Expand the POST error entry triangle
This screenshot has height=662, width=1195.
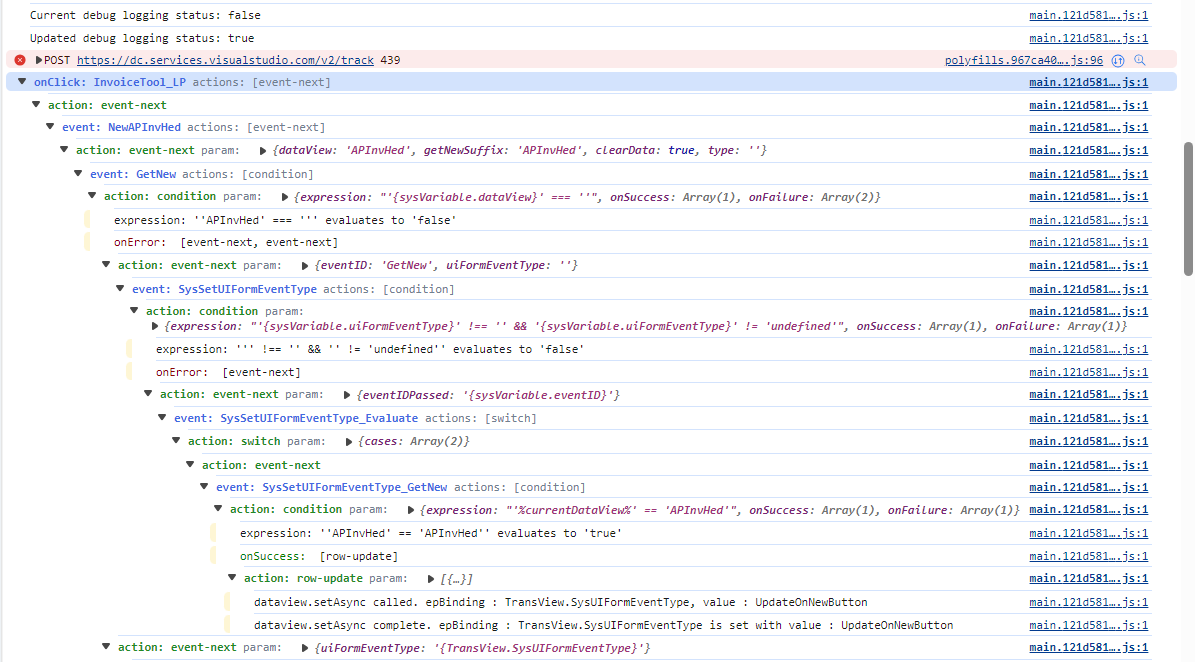pos(39,60)
